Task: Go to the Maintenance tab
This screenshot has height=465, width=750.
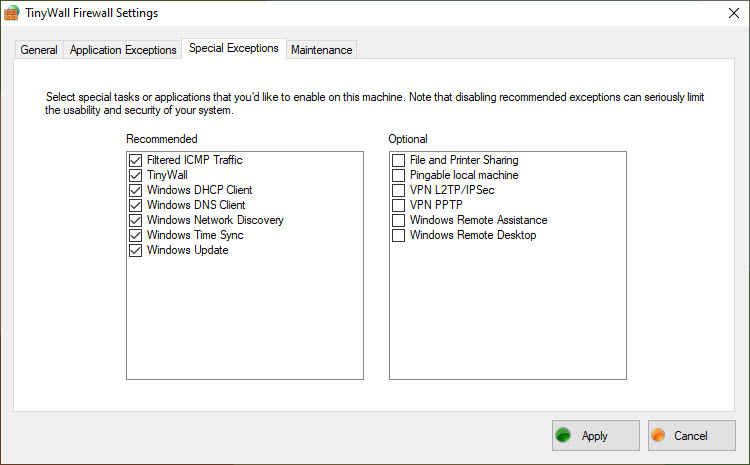Action: 321,50
